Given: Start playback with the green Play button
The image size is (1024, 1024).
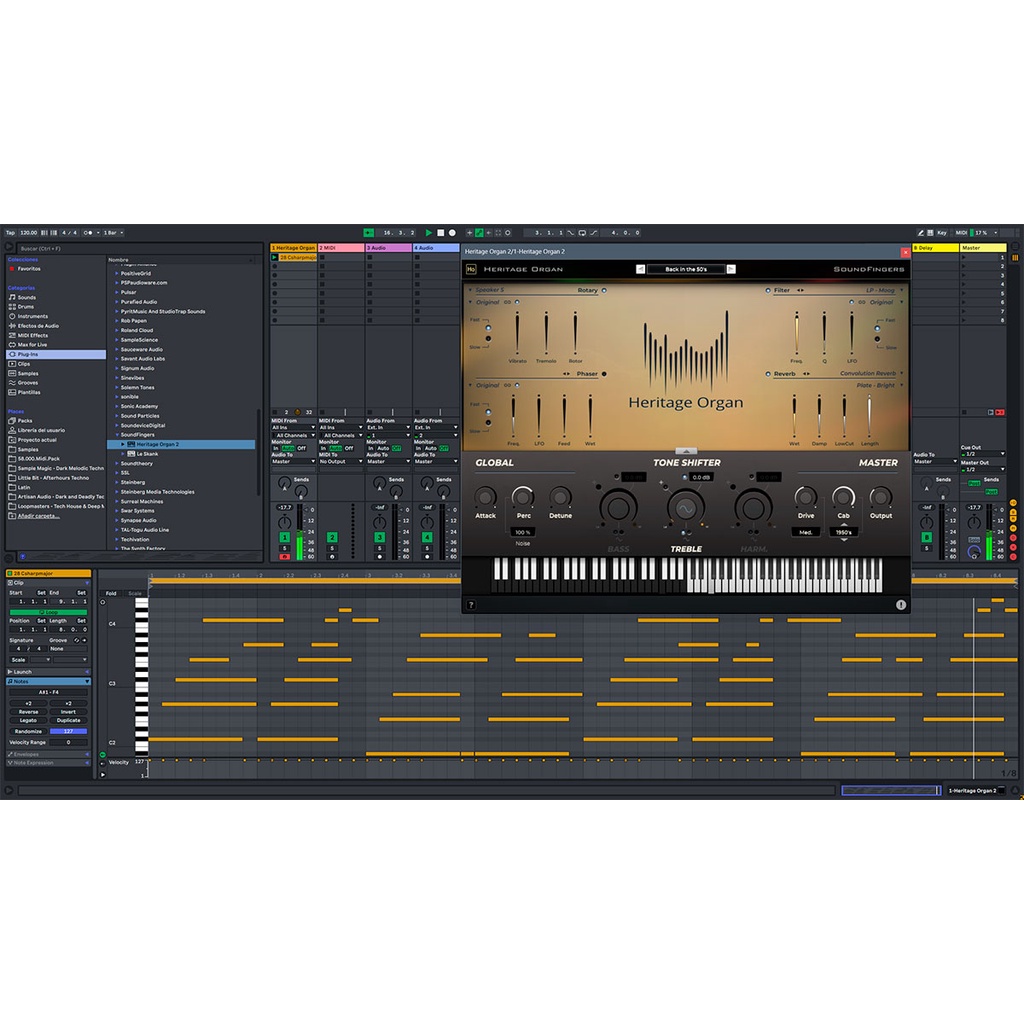Looking at the screenshot, I should point(428,232).
